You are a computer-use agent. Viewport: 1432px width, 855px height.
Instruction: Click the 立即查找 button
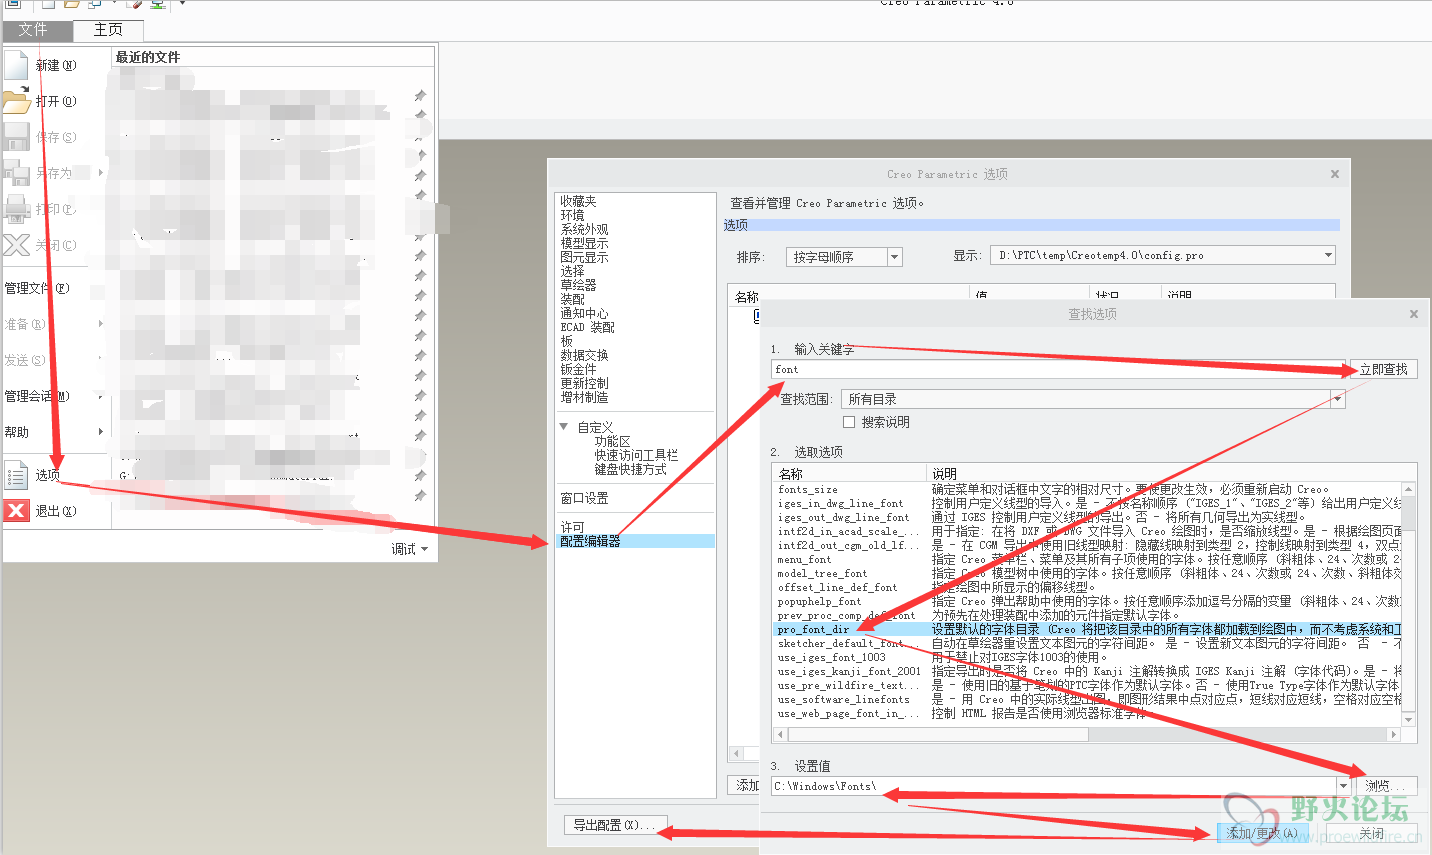pyautogui.click(x=1383, y=369)
